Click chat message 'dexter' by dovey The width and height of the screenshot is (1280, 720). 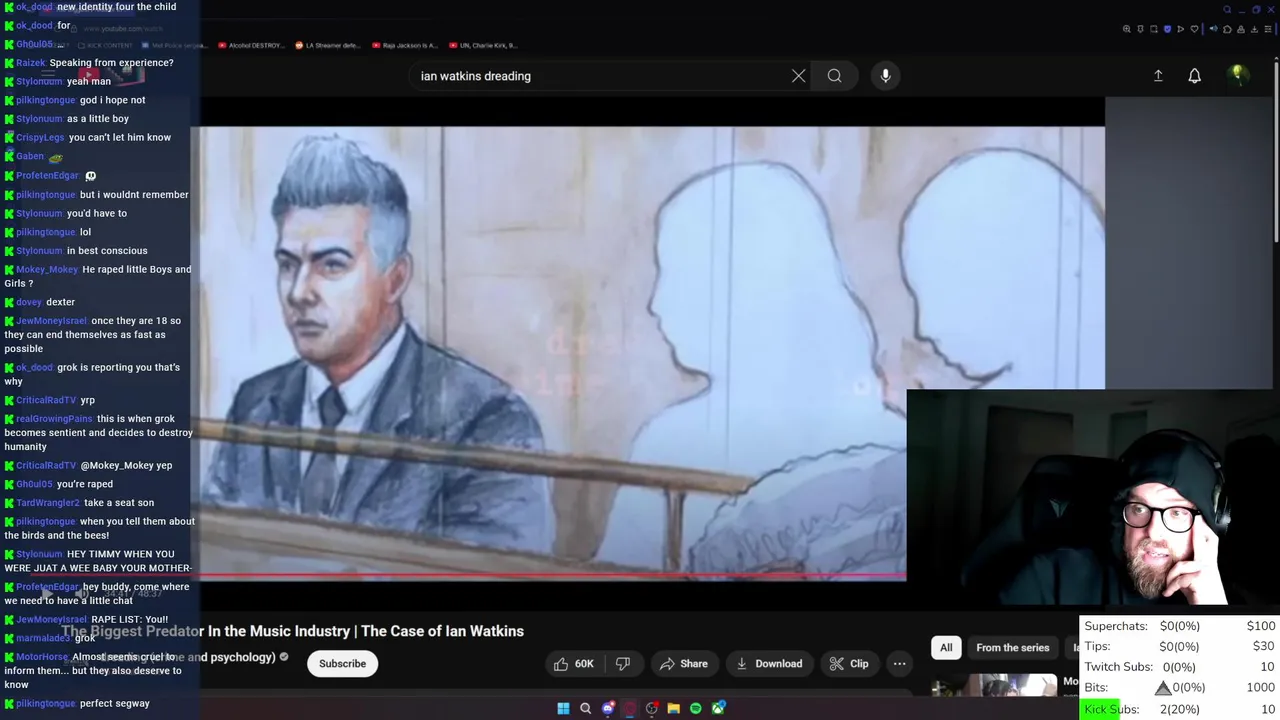coord(60,302)
